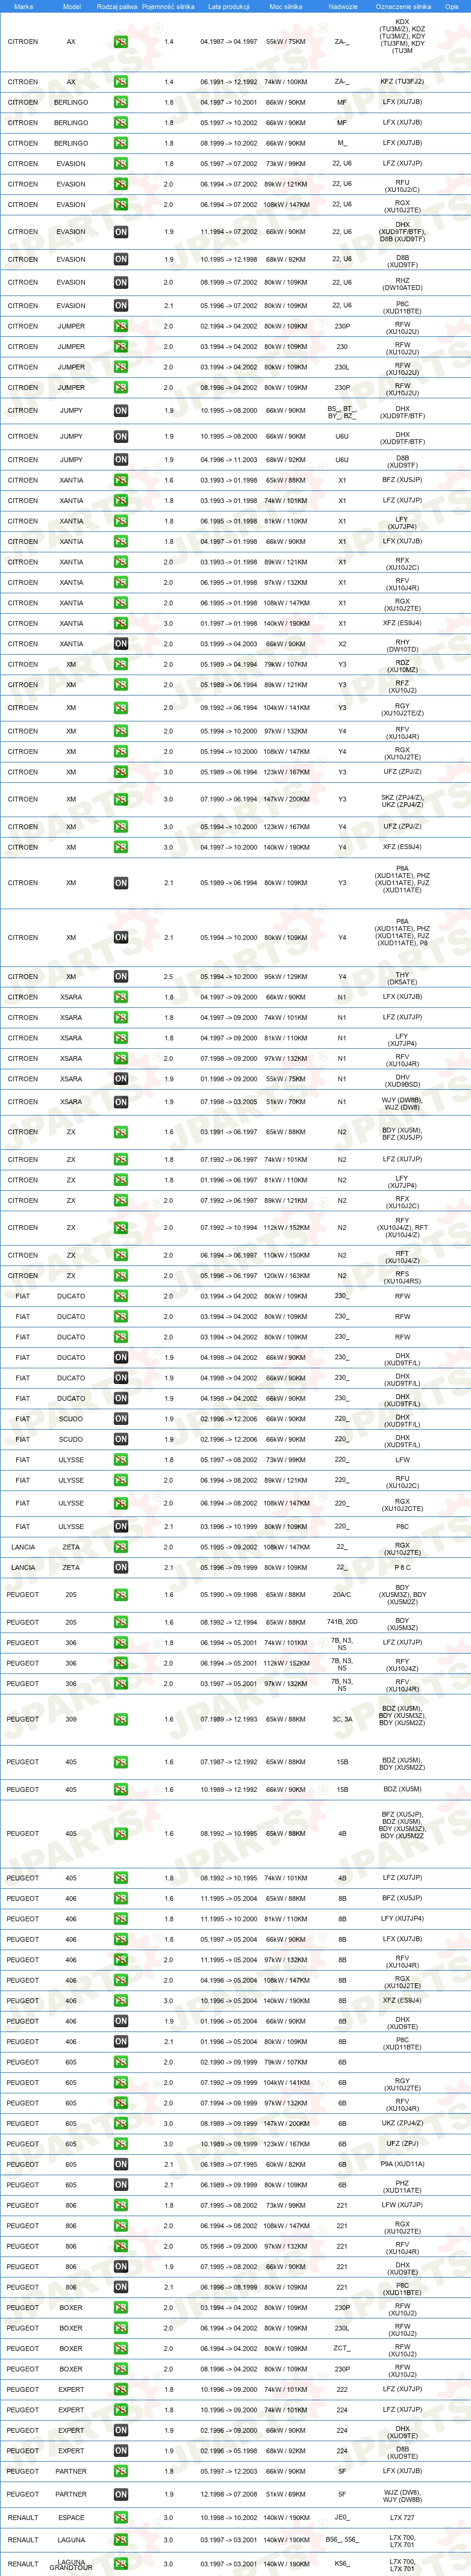Screen dimensions: 471x2576
Task: Click diesel ON icon in XM 2.5 THY row
Action: [x=120, y=976]
